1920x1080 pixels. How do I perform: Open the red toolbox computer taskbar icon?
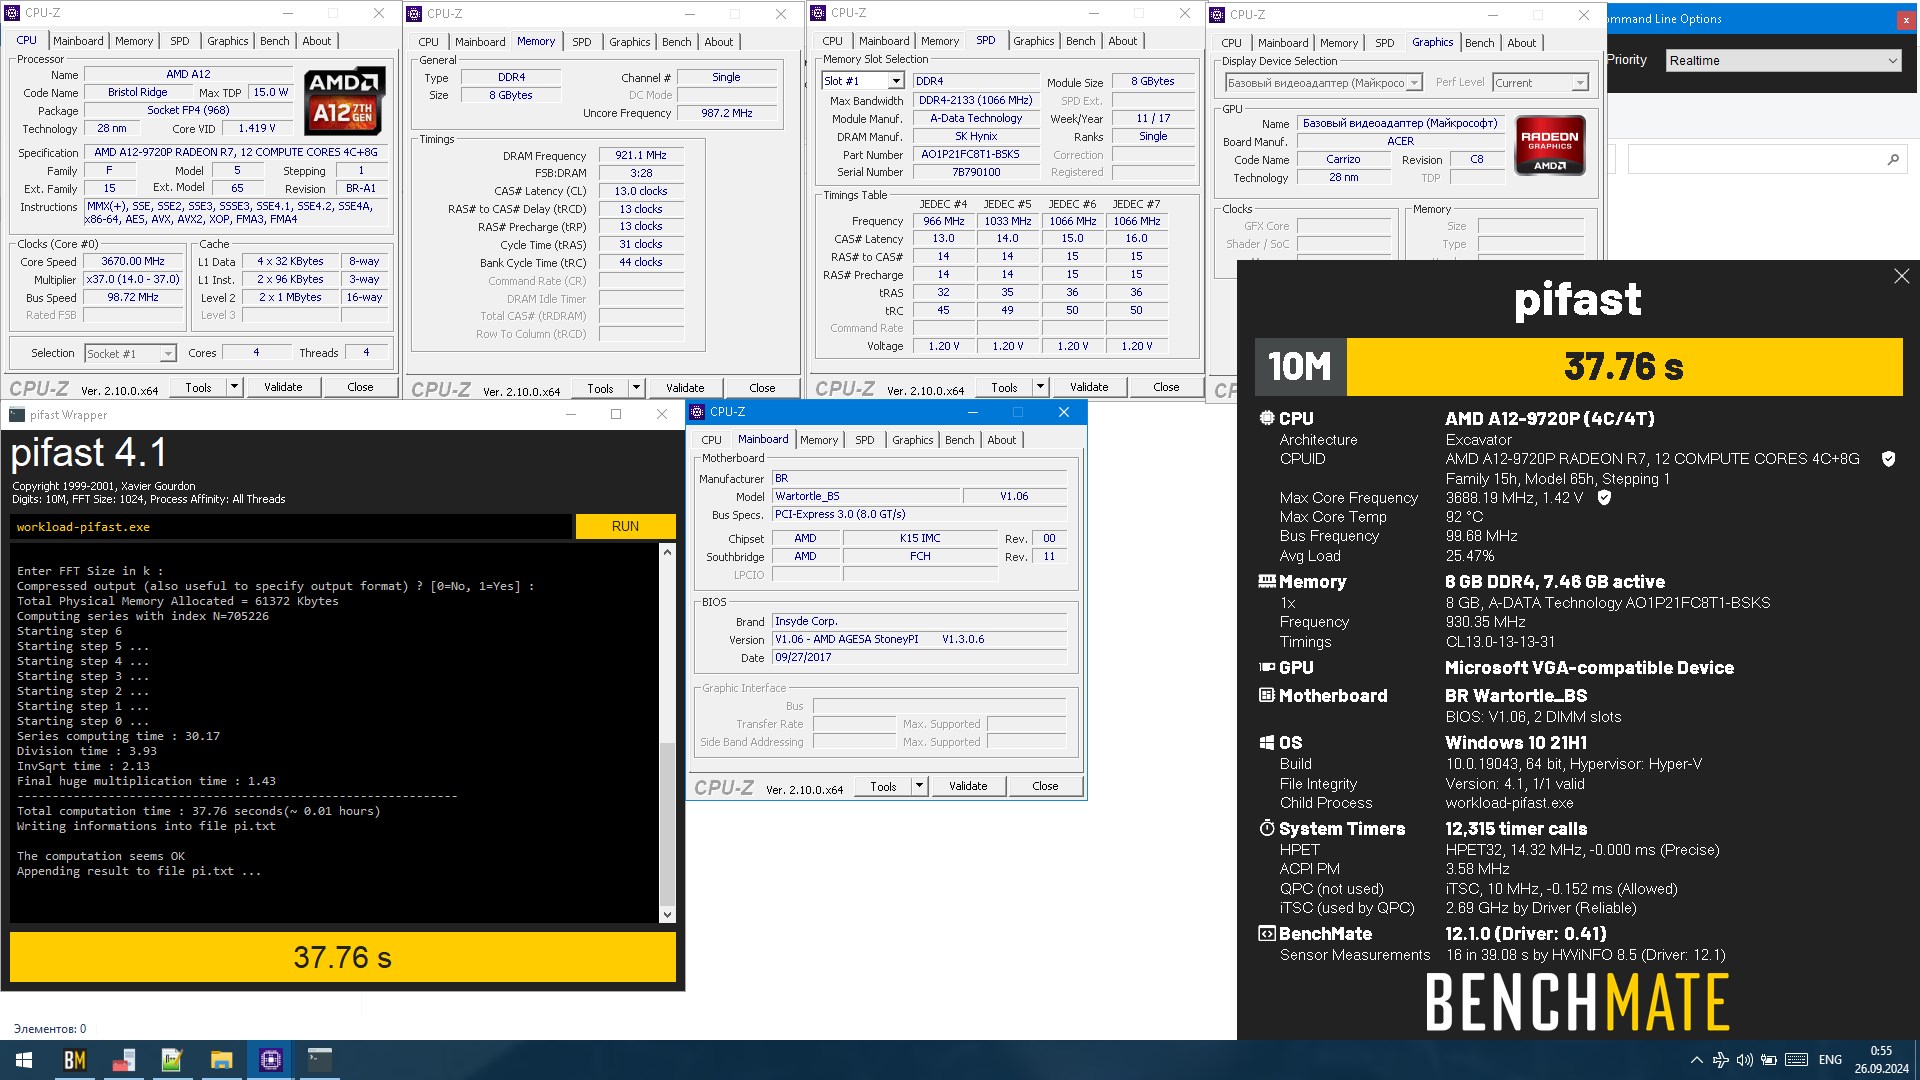(123, 1060)
